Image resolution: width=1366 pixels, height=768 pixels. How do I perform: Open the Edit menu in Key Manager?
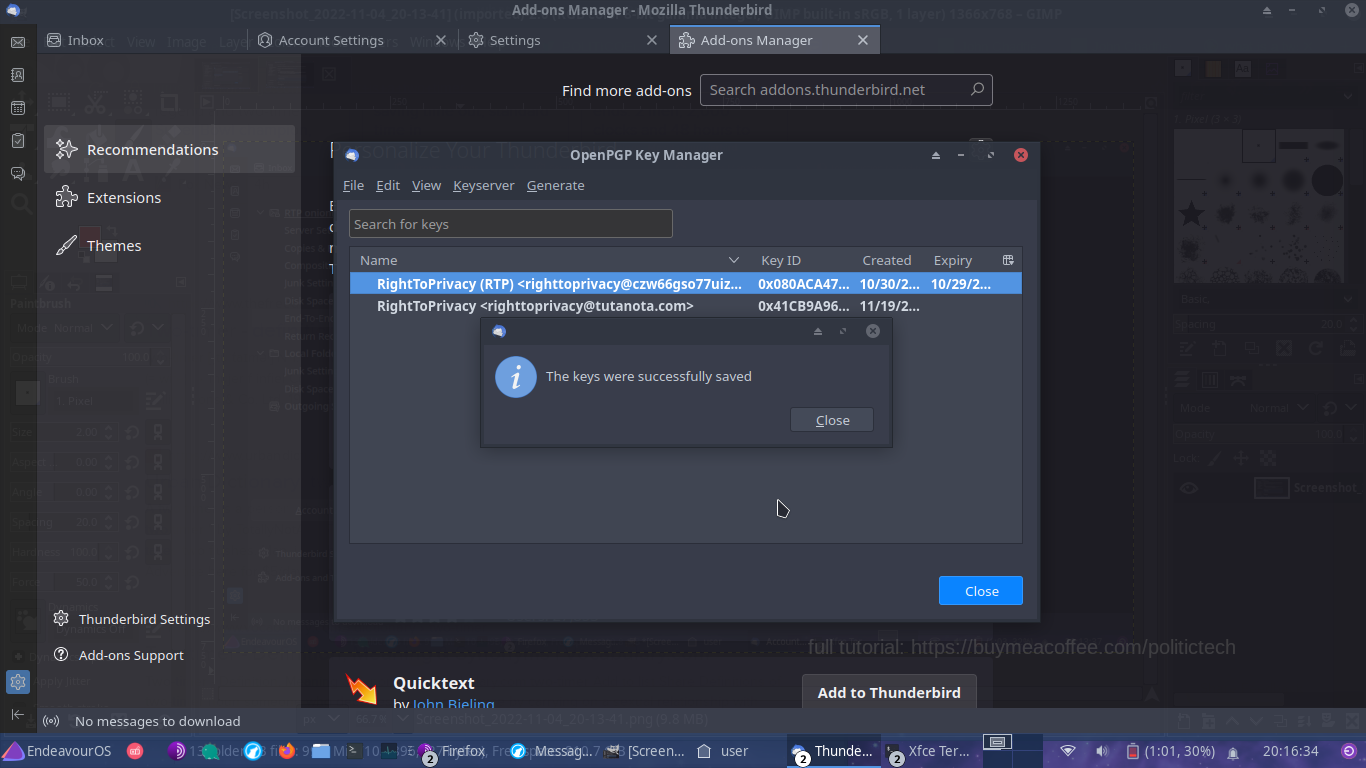pos(388,185)
